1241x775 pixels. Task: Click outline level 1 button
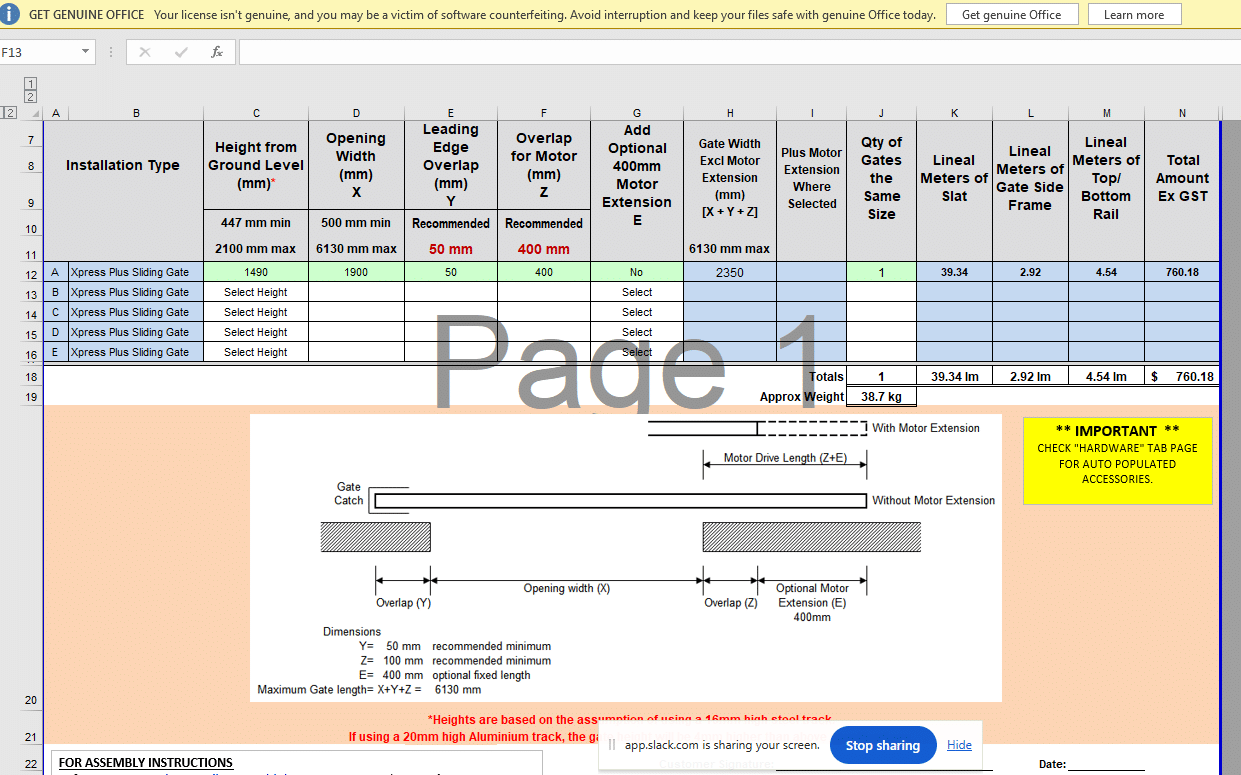pos(31,84)
